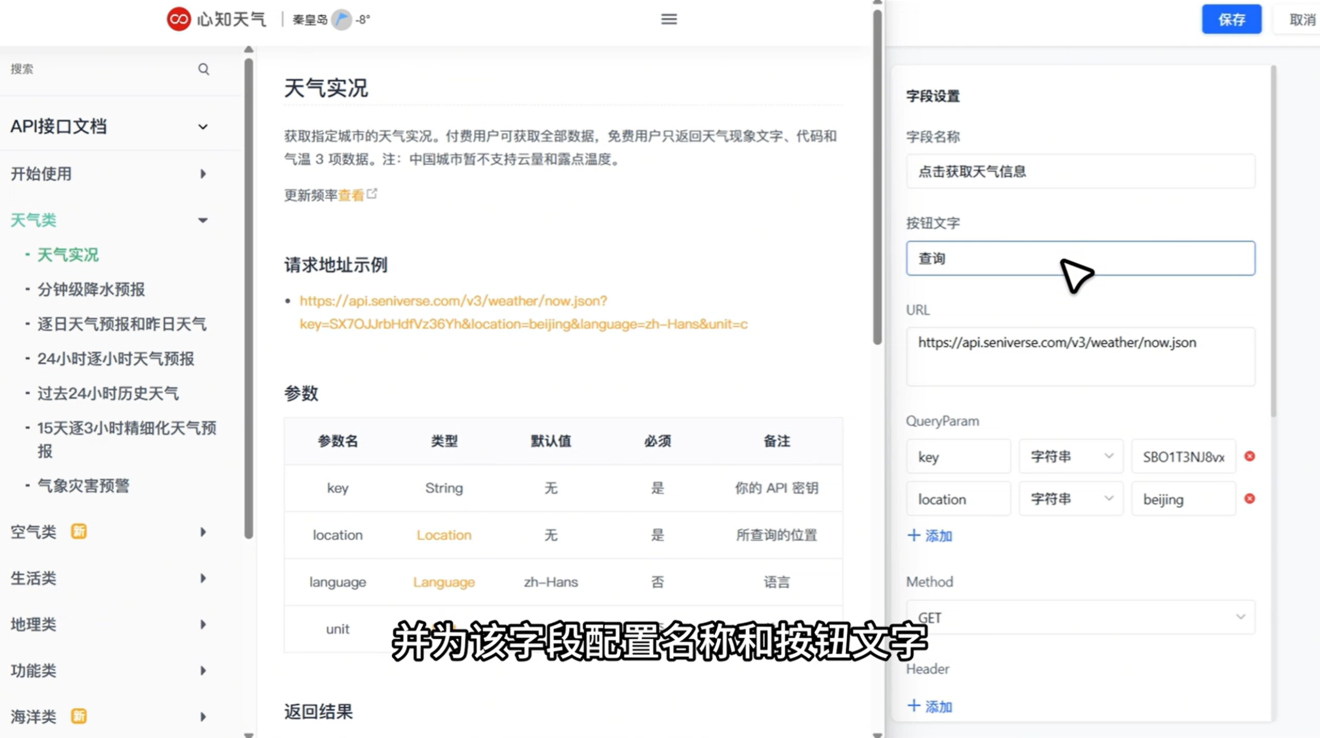Open external link icon beside 查看

click(x=372, y=194)
